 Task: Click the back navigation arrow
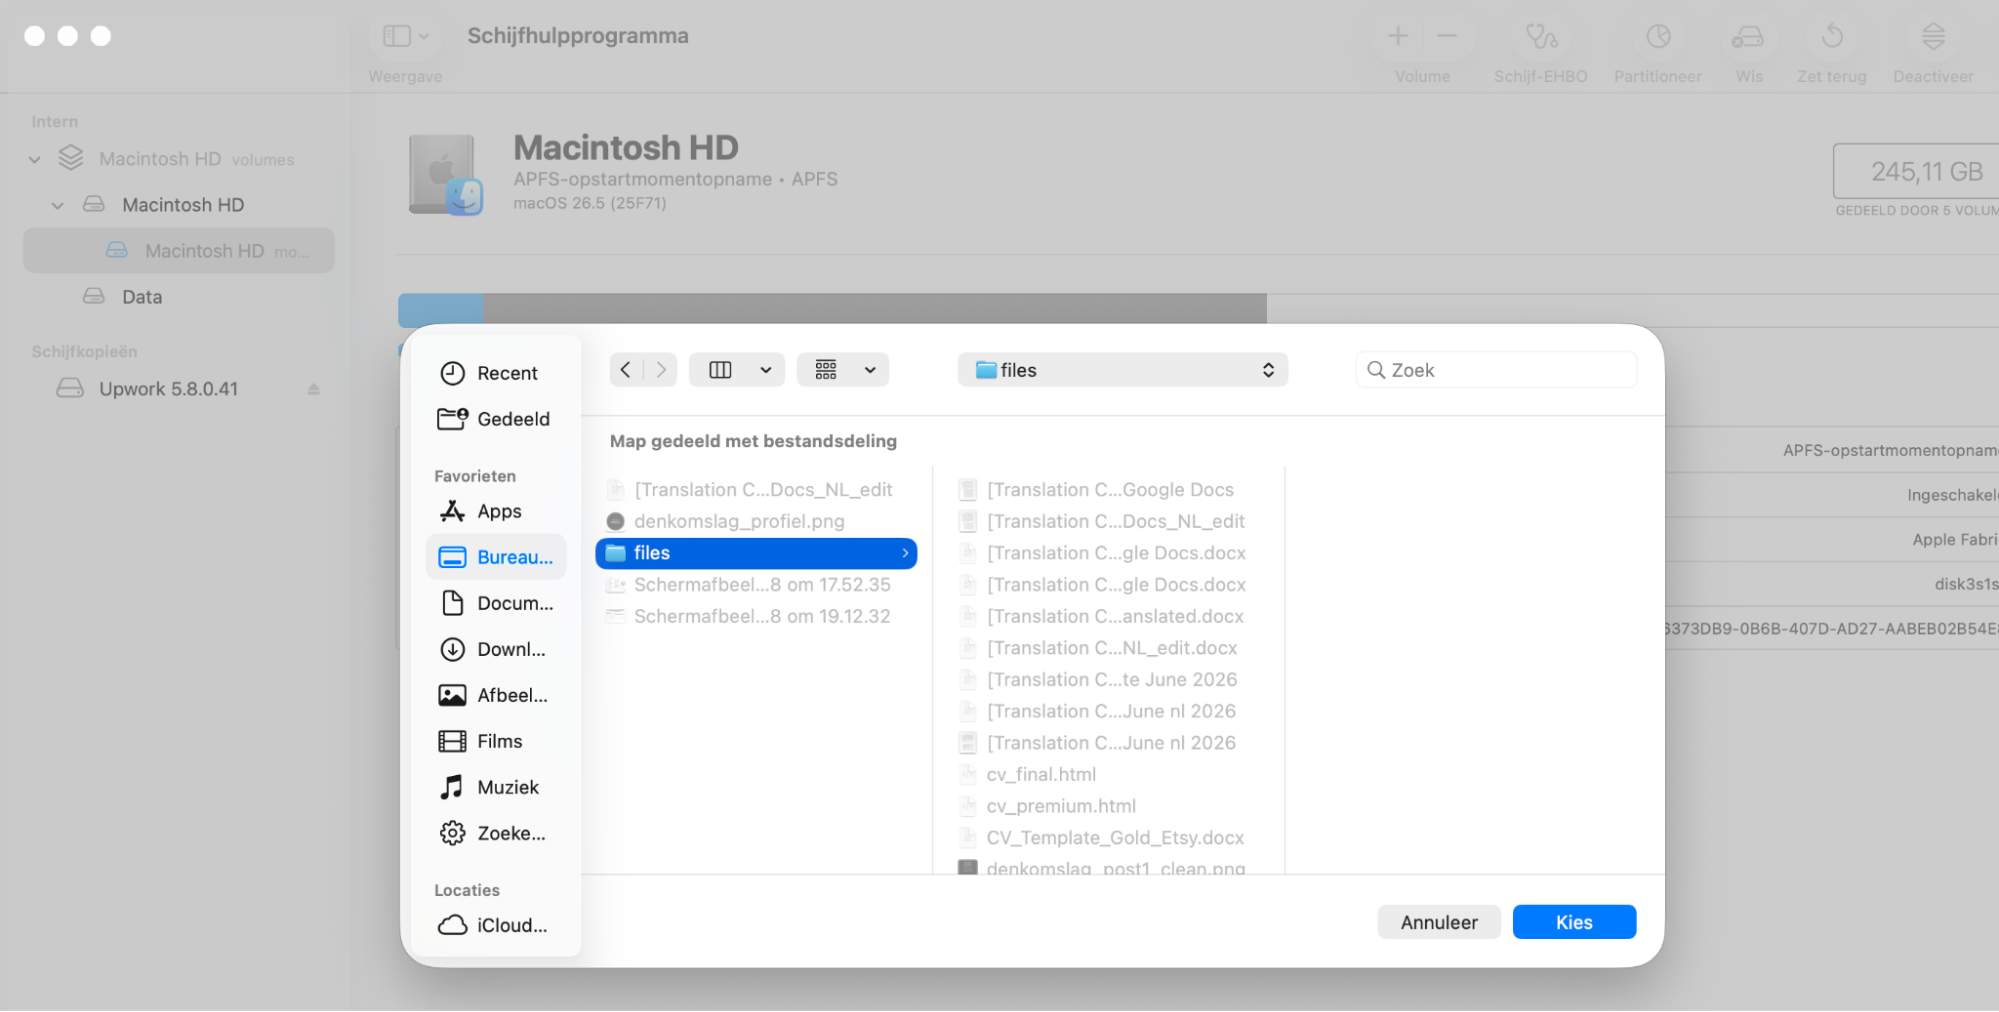[x=626, y=370]
